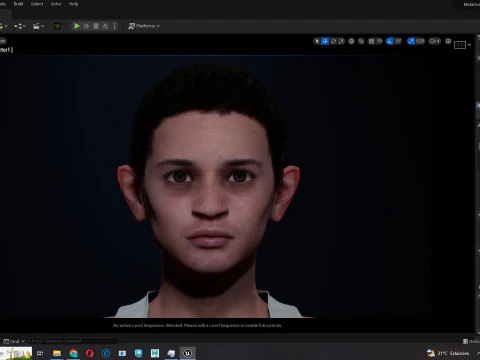Switch to Unreal Engine in the taskbar

[x=188, y=353]
